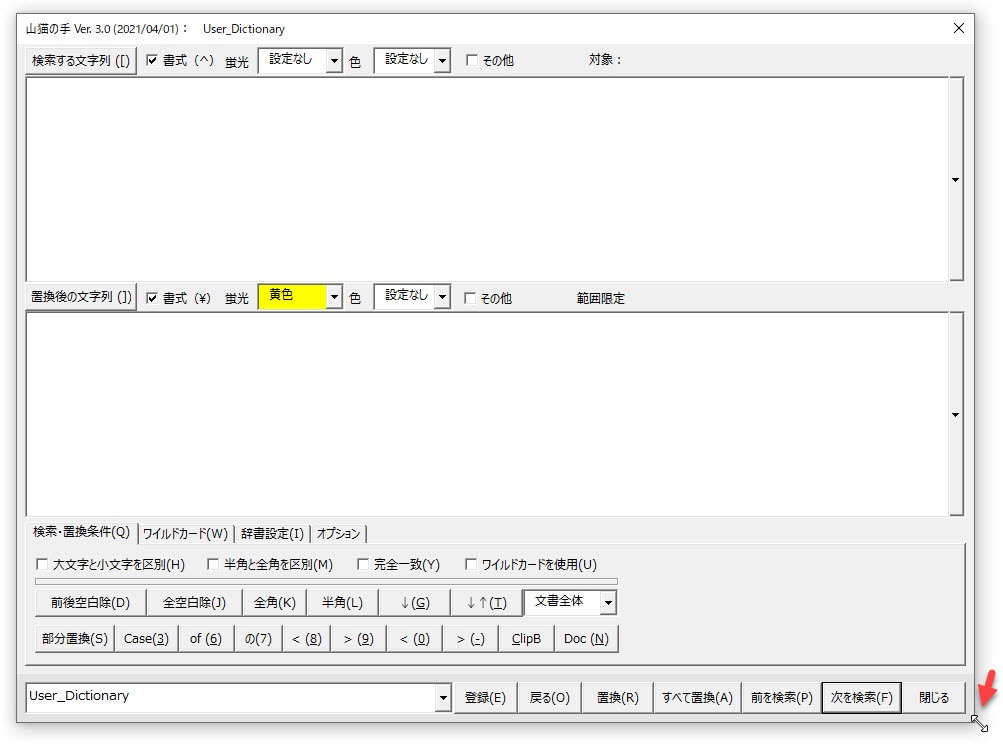Screen dimensions: 1003x754
Task: Click the ↓↑(T) arrows button
Action: (x=486, y=603)
